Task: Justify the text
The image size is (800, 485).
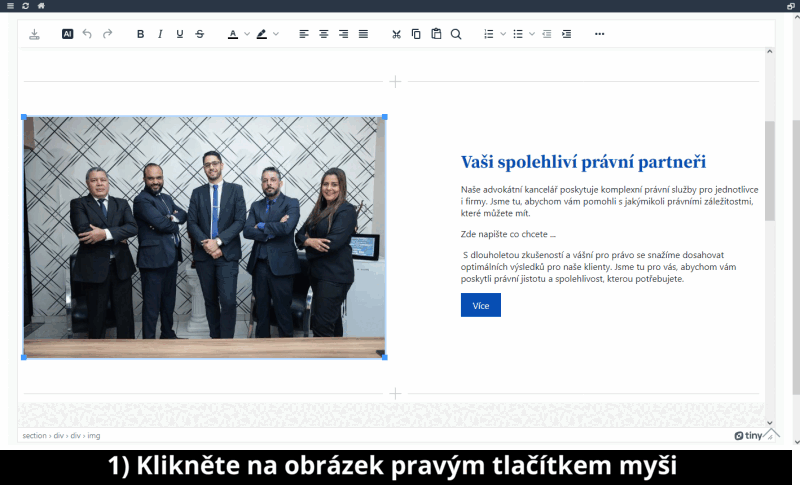Action: click(363, 34)
